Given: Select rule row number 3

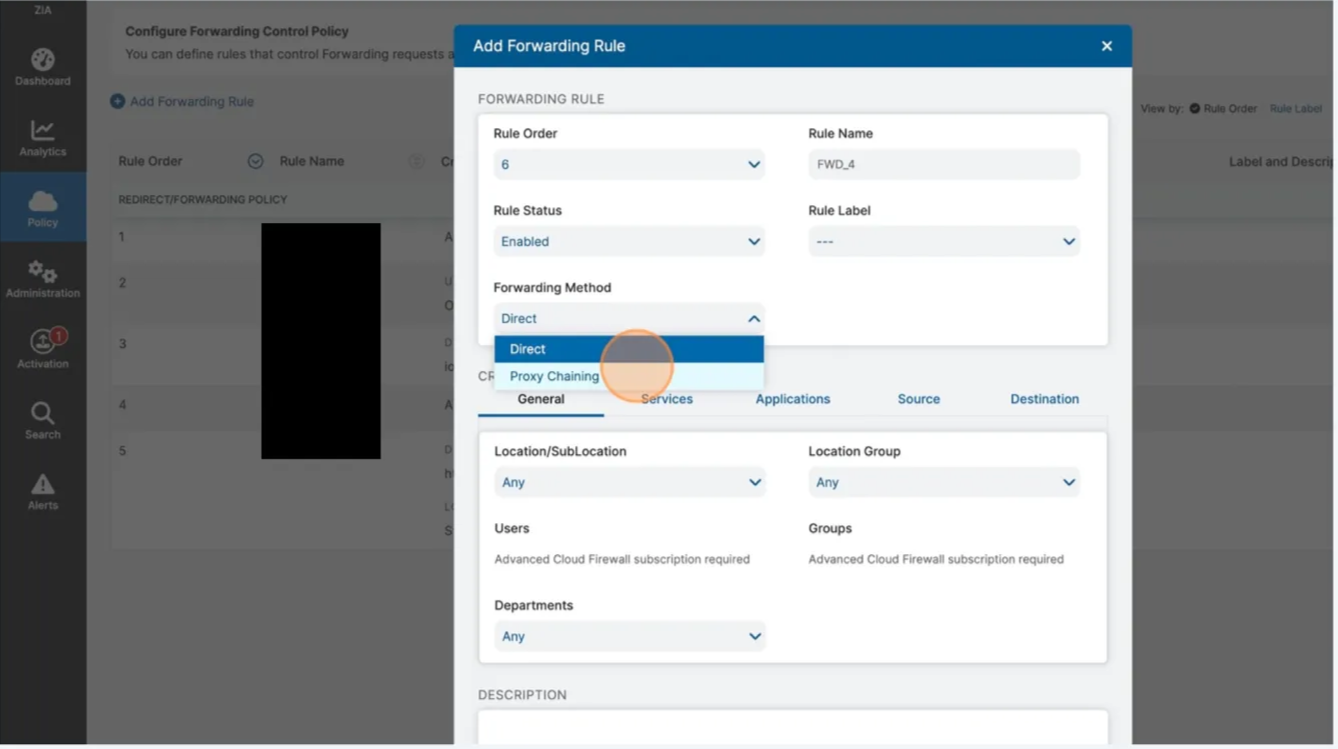Looking at the screenshot, I should pos(122,344).
